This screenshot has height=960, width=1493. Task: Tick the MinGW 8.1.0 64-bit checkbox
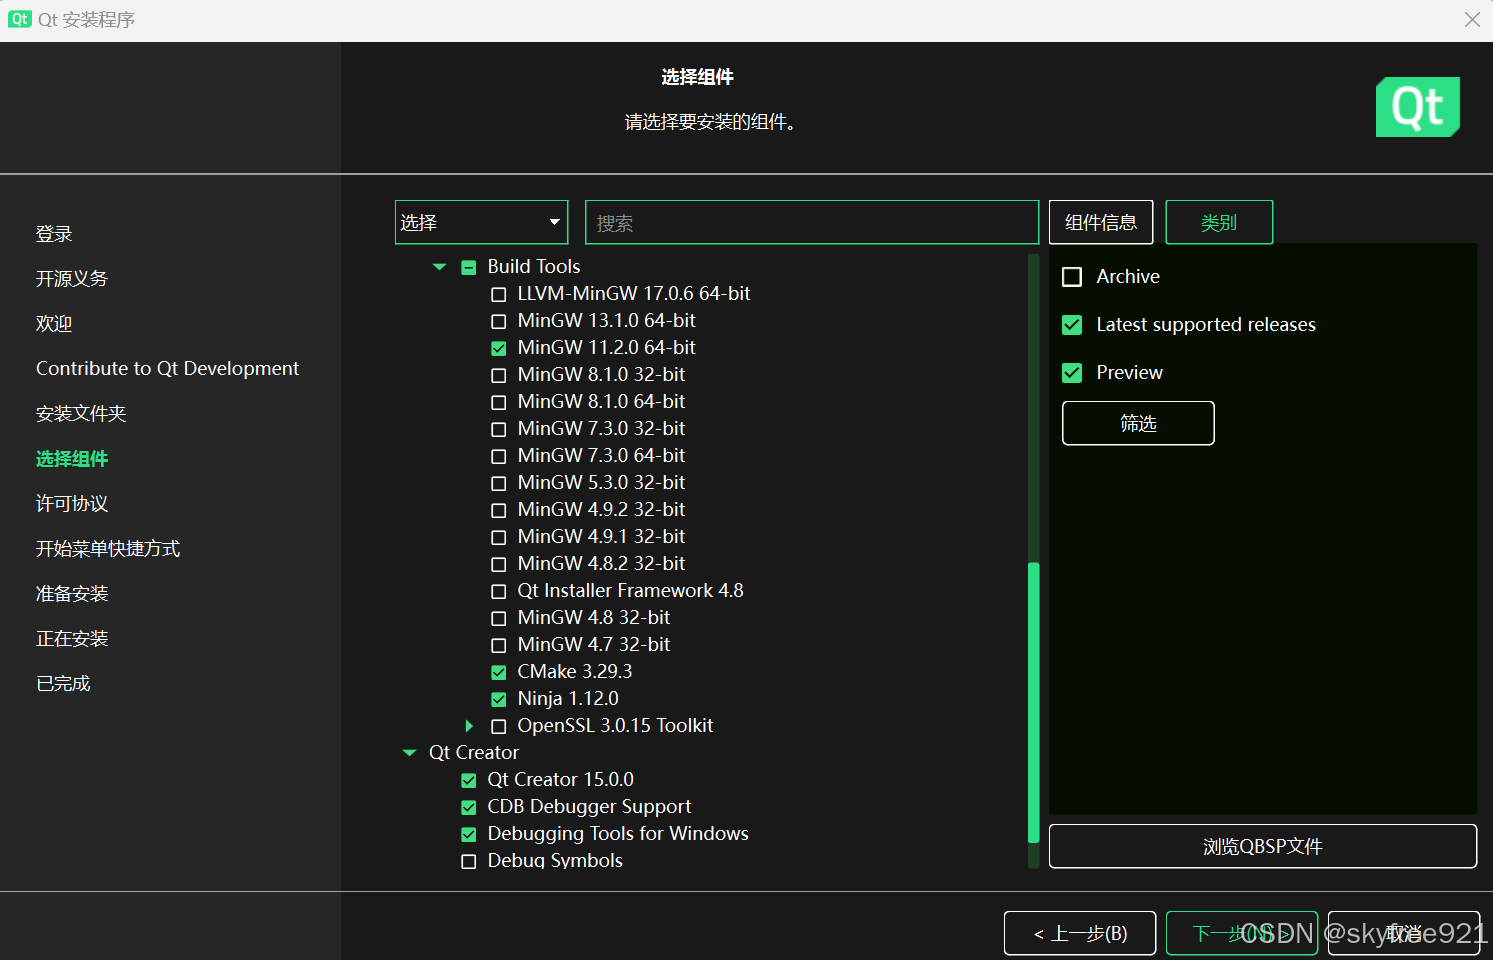pos(499,402)
